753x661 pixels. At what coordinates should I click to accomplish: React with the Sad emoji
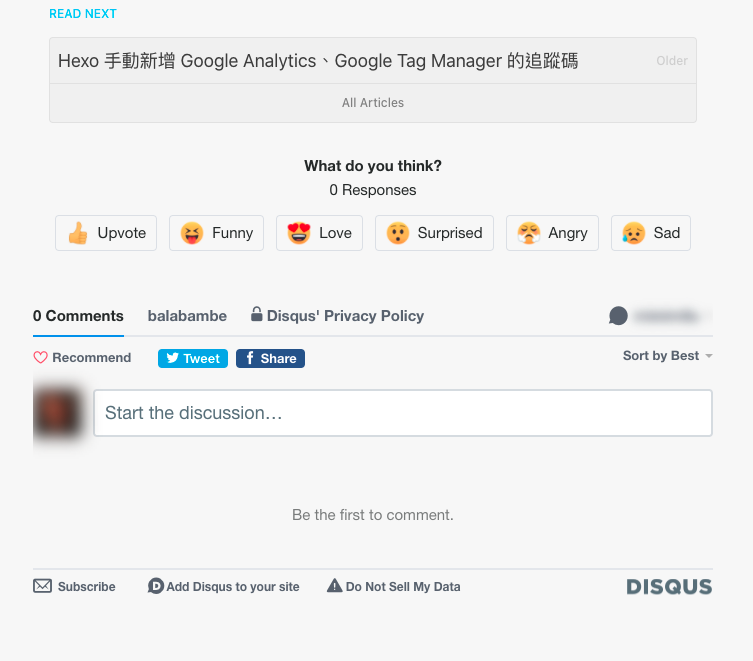tap(650, 233)
